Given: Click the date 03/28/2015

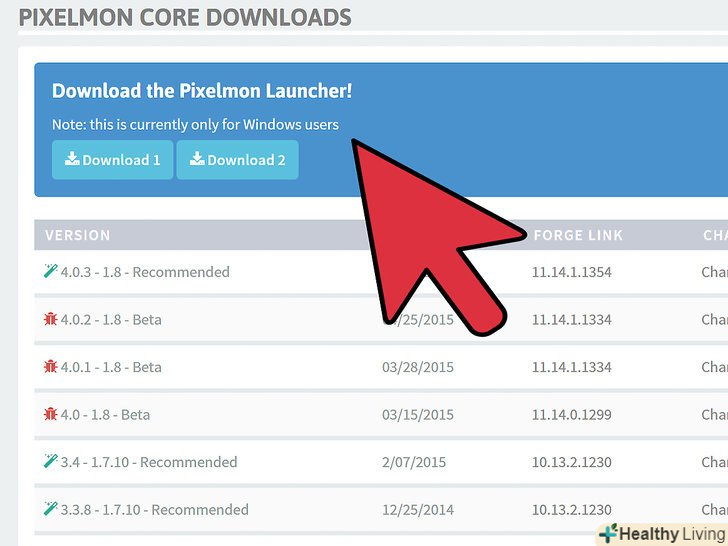Looking at the screenshot, I should click(418, 367).
